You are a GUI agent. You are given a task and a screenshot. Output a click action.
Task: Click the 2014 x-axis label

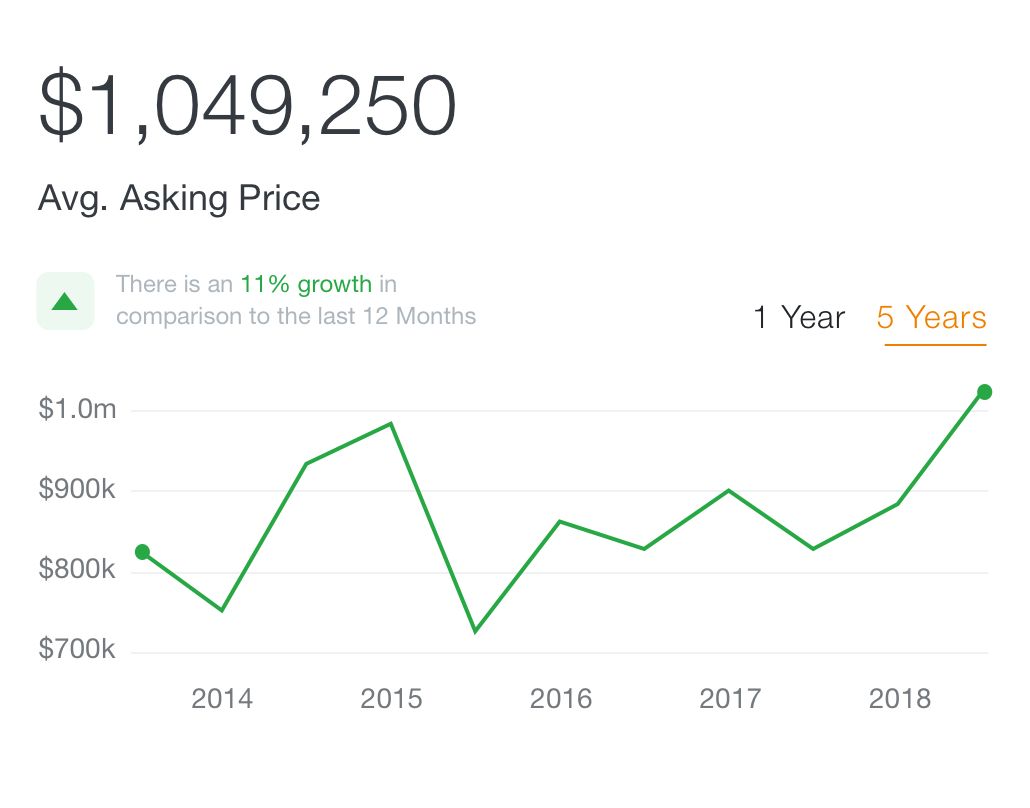[222, 698]
